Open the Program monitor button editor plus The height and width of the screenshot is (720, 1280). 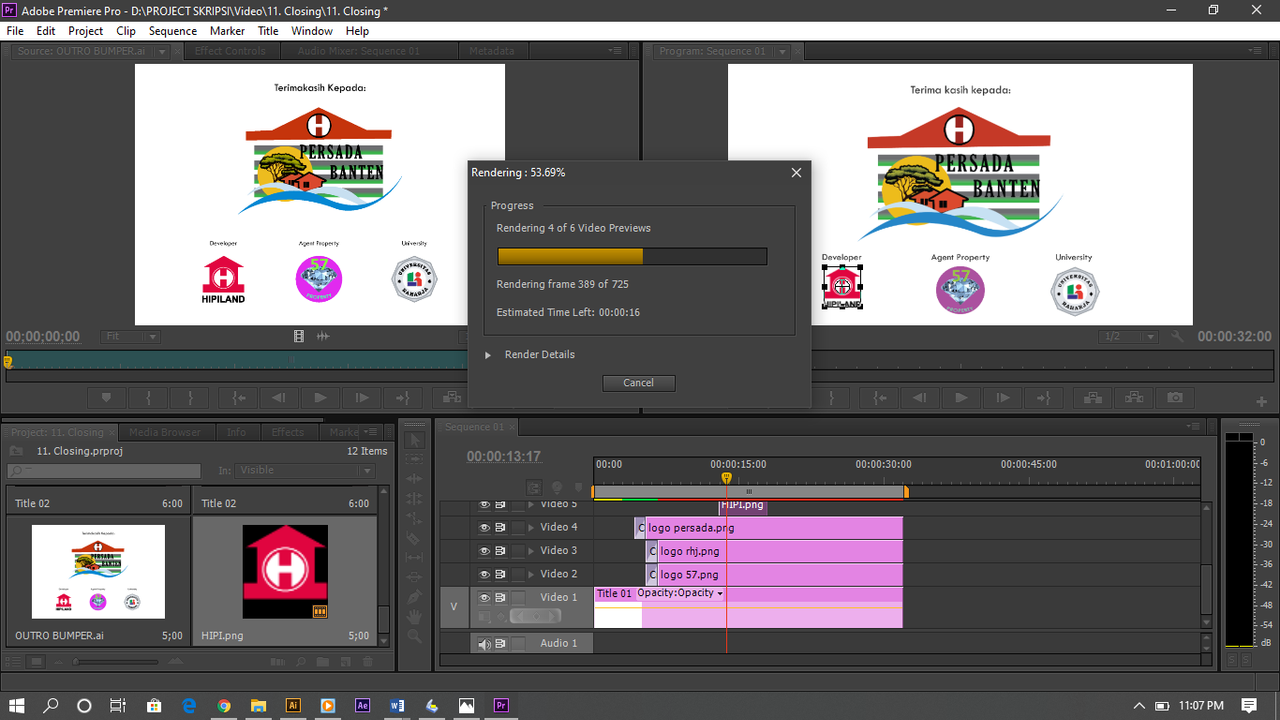(1261, 401)
